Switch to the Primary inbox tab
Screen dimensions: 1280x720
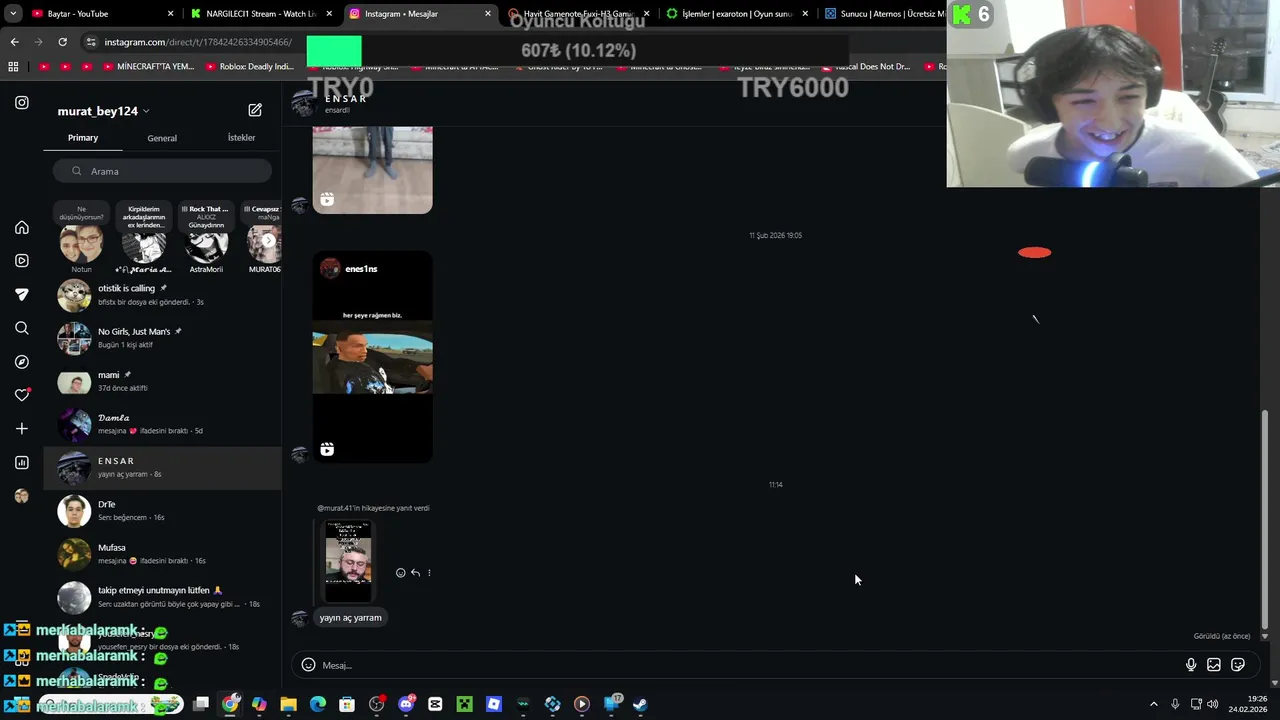pyautogui.click(x=83, y=138)
